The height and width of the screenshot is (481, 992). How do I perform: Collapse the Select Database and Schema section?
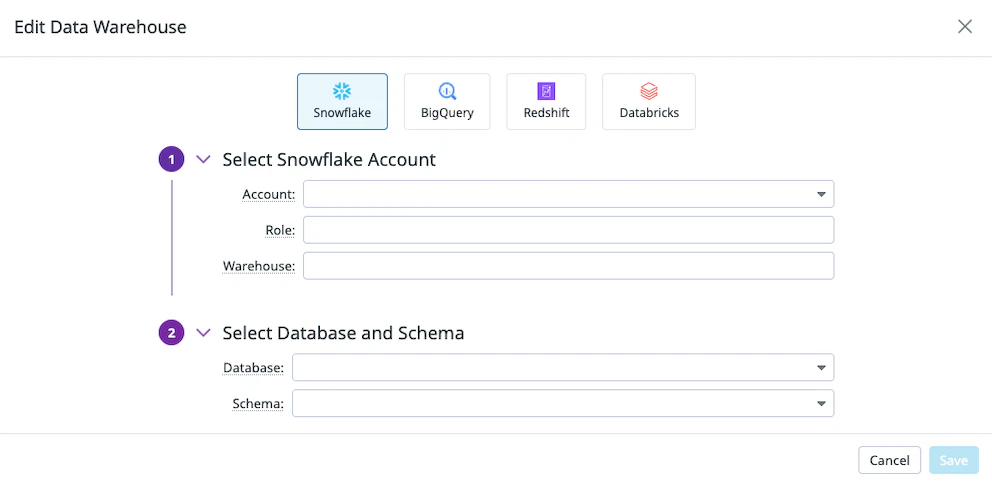click(x=204, y=333)
